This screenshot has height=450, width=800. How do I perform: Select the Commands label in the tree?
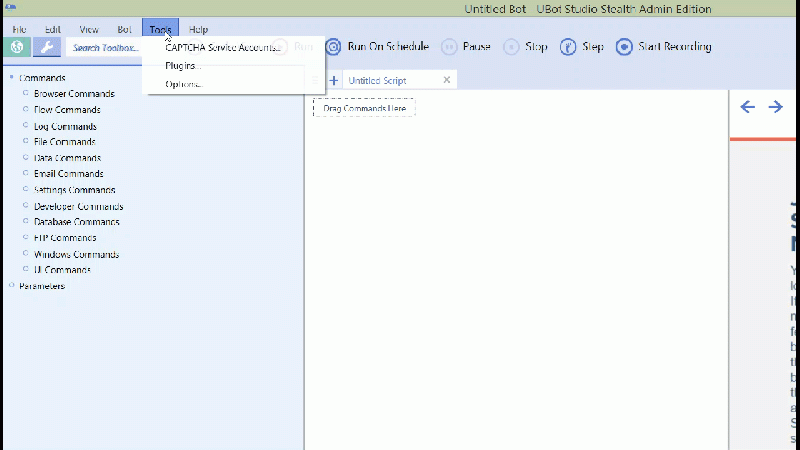(x=42, y=78)
